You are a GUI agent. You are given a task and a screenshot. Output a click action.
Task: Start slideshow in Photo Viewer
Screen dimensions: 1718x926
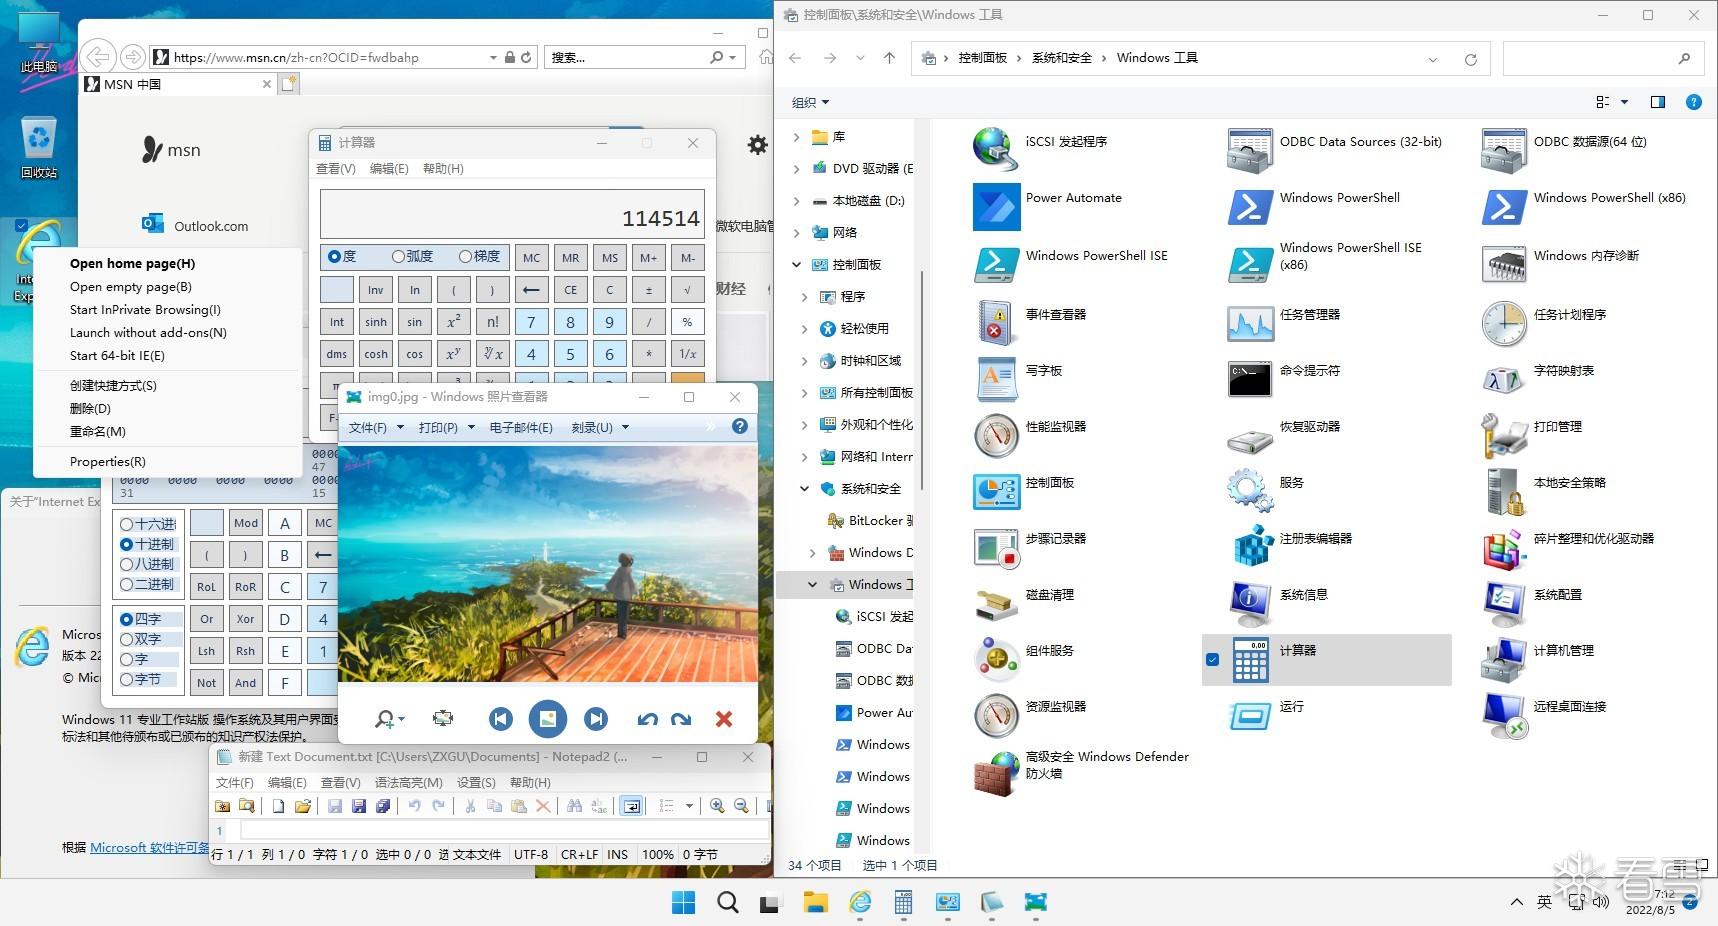pyautogui.click(x=547, y=718)
